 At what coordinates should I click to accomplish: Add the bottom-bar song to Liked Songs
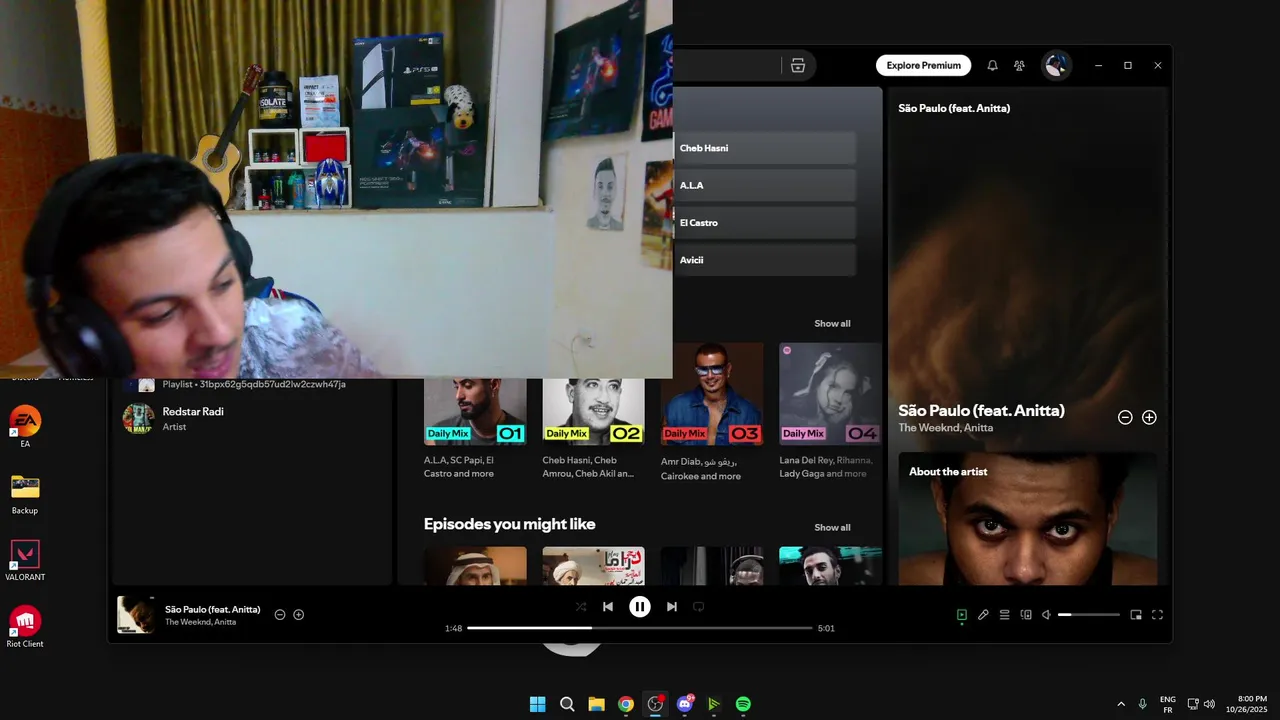click(298, 615)
